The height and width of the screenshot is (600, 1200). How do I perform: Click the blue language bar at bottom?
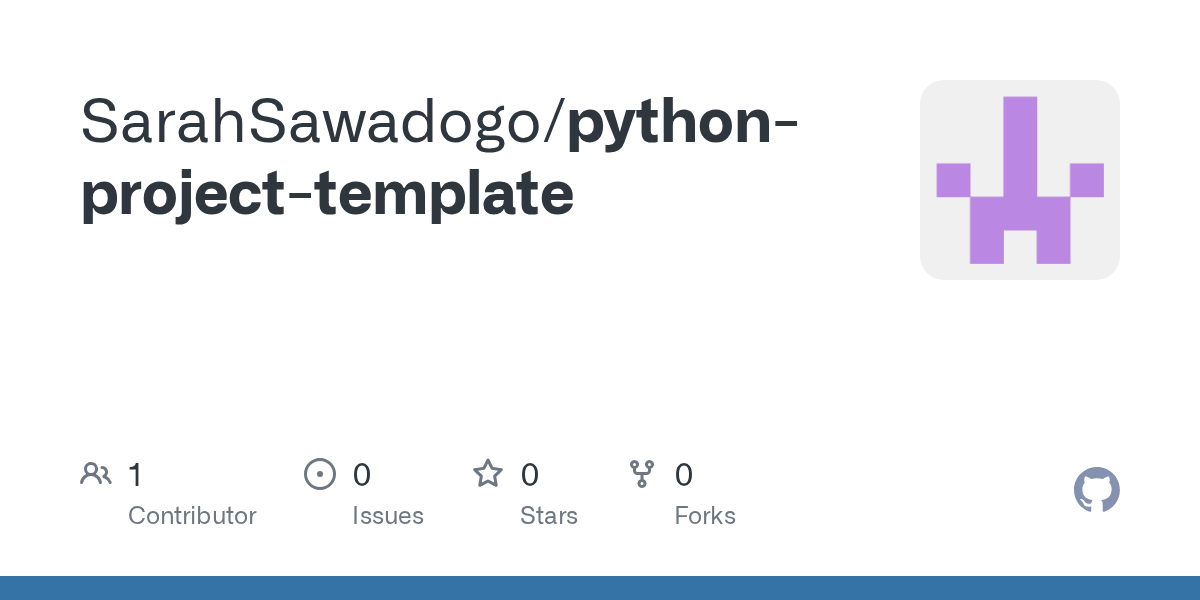click(x=600, y=588)
